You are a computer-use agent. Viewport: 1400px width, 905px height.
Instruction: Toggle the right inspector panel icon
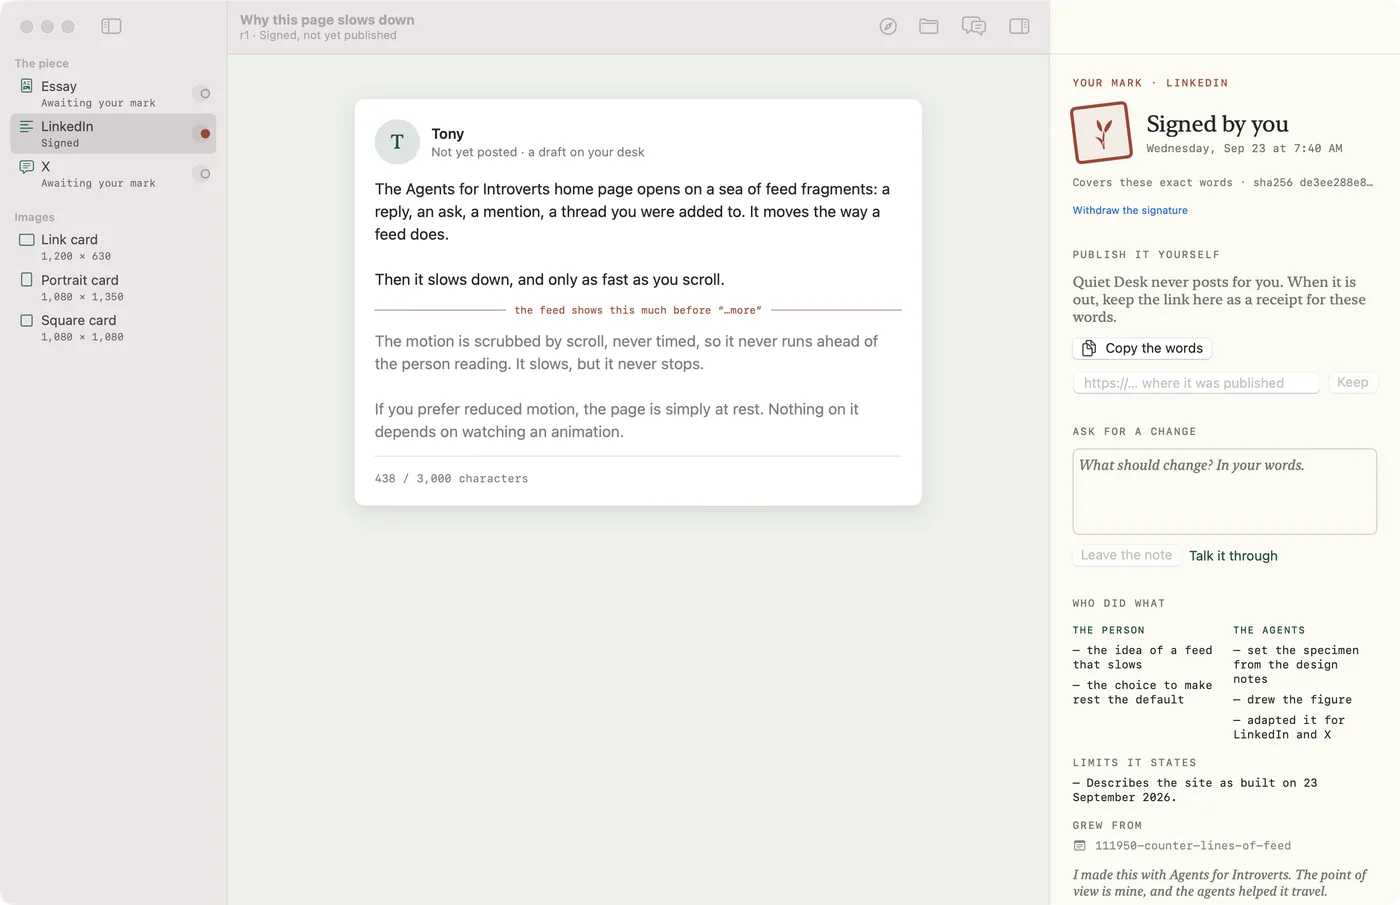1019,27
